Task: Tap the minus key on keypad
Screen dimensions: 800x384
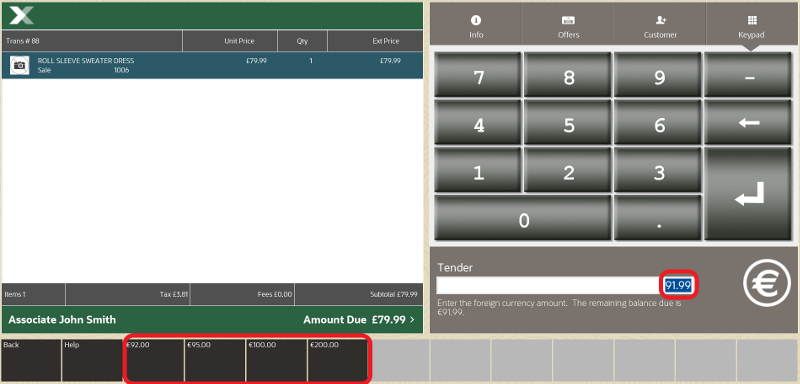Action: point(748,75)
